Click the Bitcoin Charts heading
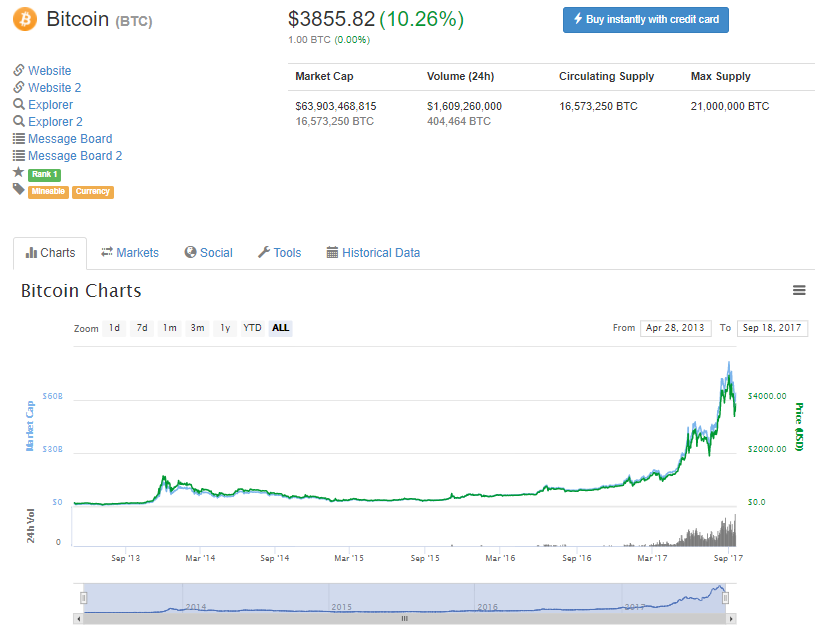The image size is (821, 634). (81, 291)
